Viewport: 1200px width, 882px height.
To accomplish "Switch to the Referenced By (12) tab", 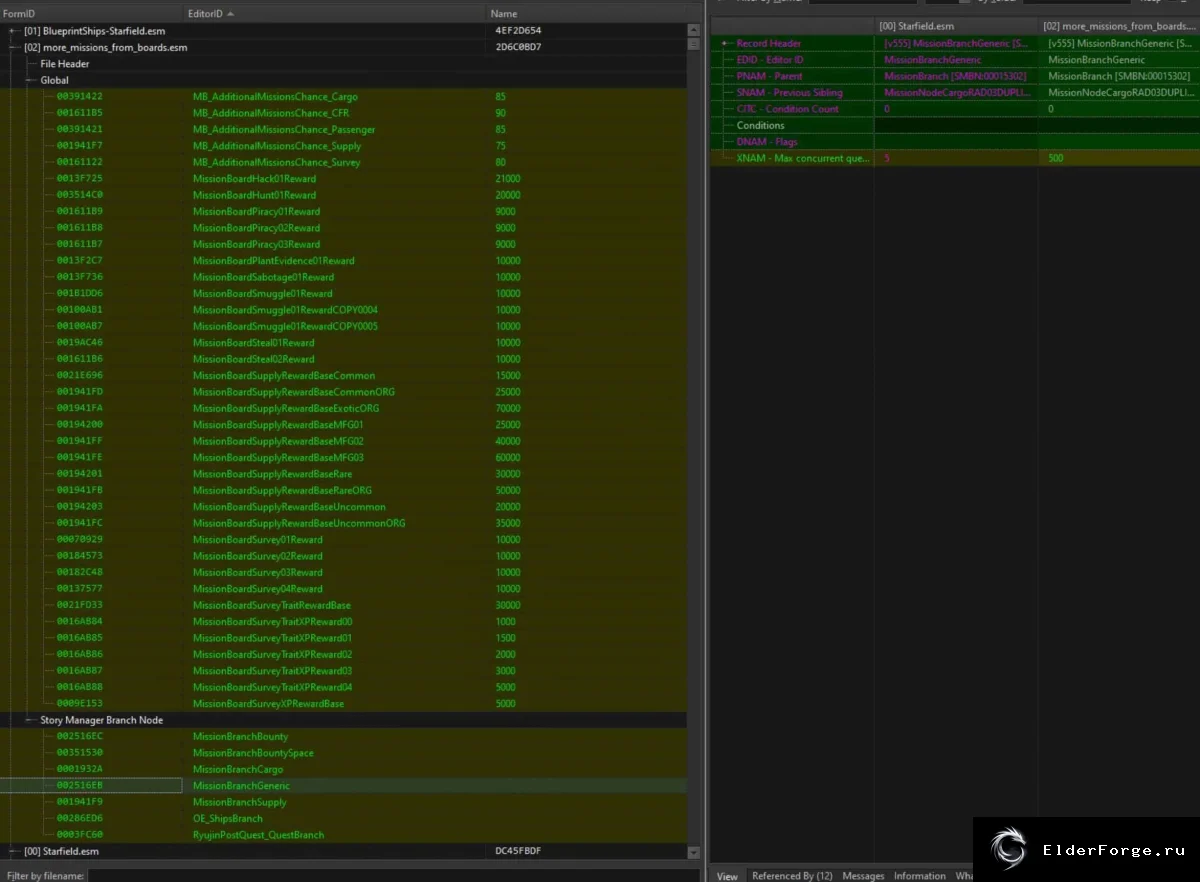I will coord(792,876).
